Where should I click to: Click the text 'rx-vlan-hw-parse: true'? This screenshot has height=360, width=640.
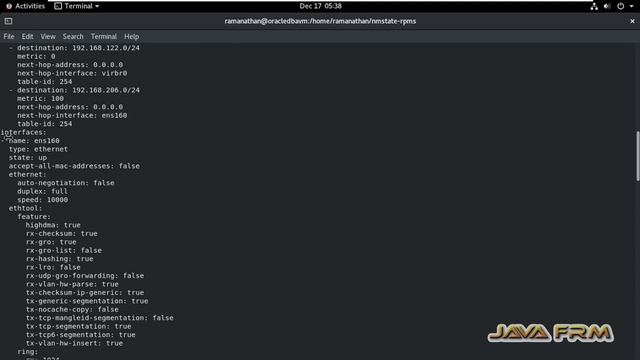point(72,284)
